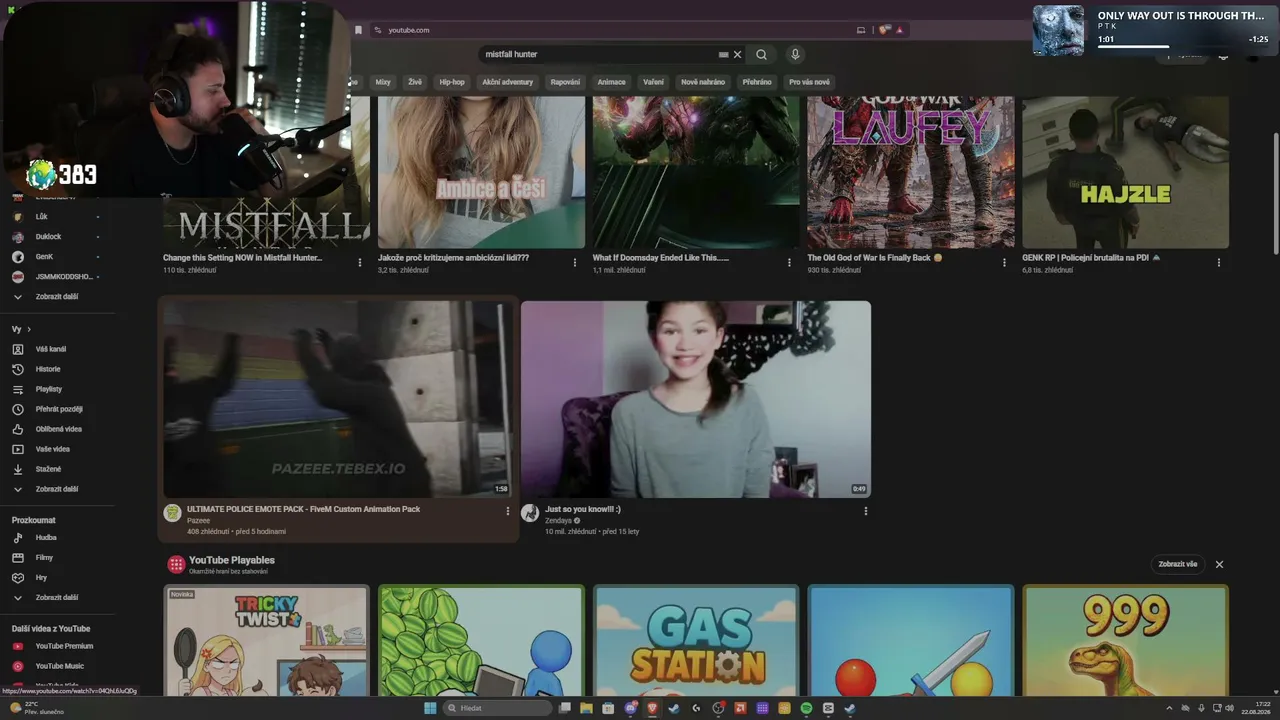1280x720 pixels.
Task: Open the Vy section chevron header
Action: (x=21, y=329)
